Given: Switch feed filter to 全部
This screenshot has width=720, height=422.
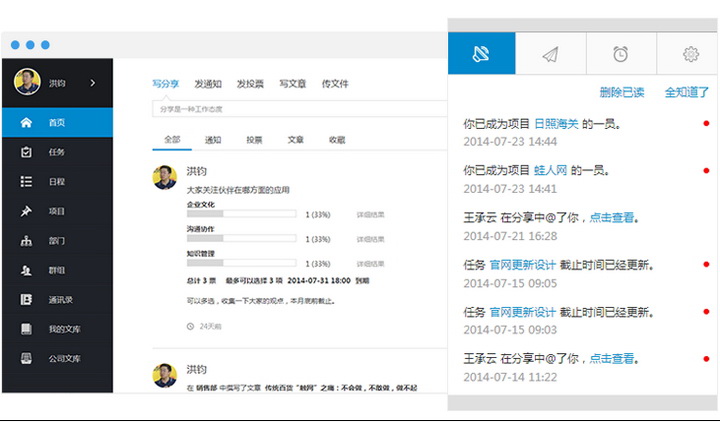Looking at the screenshot, I should (x=172, y=139).
